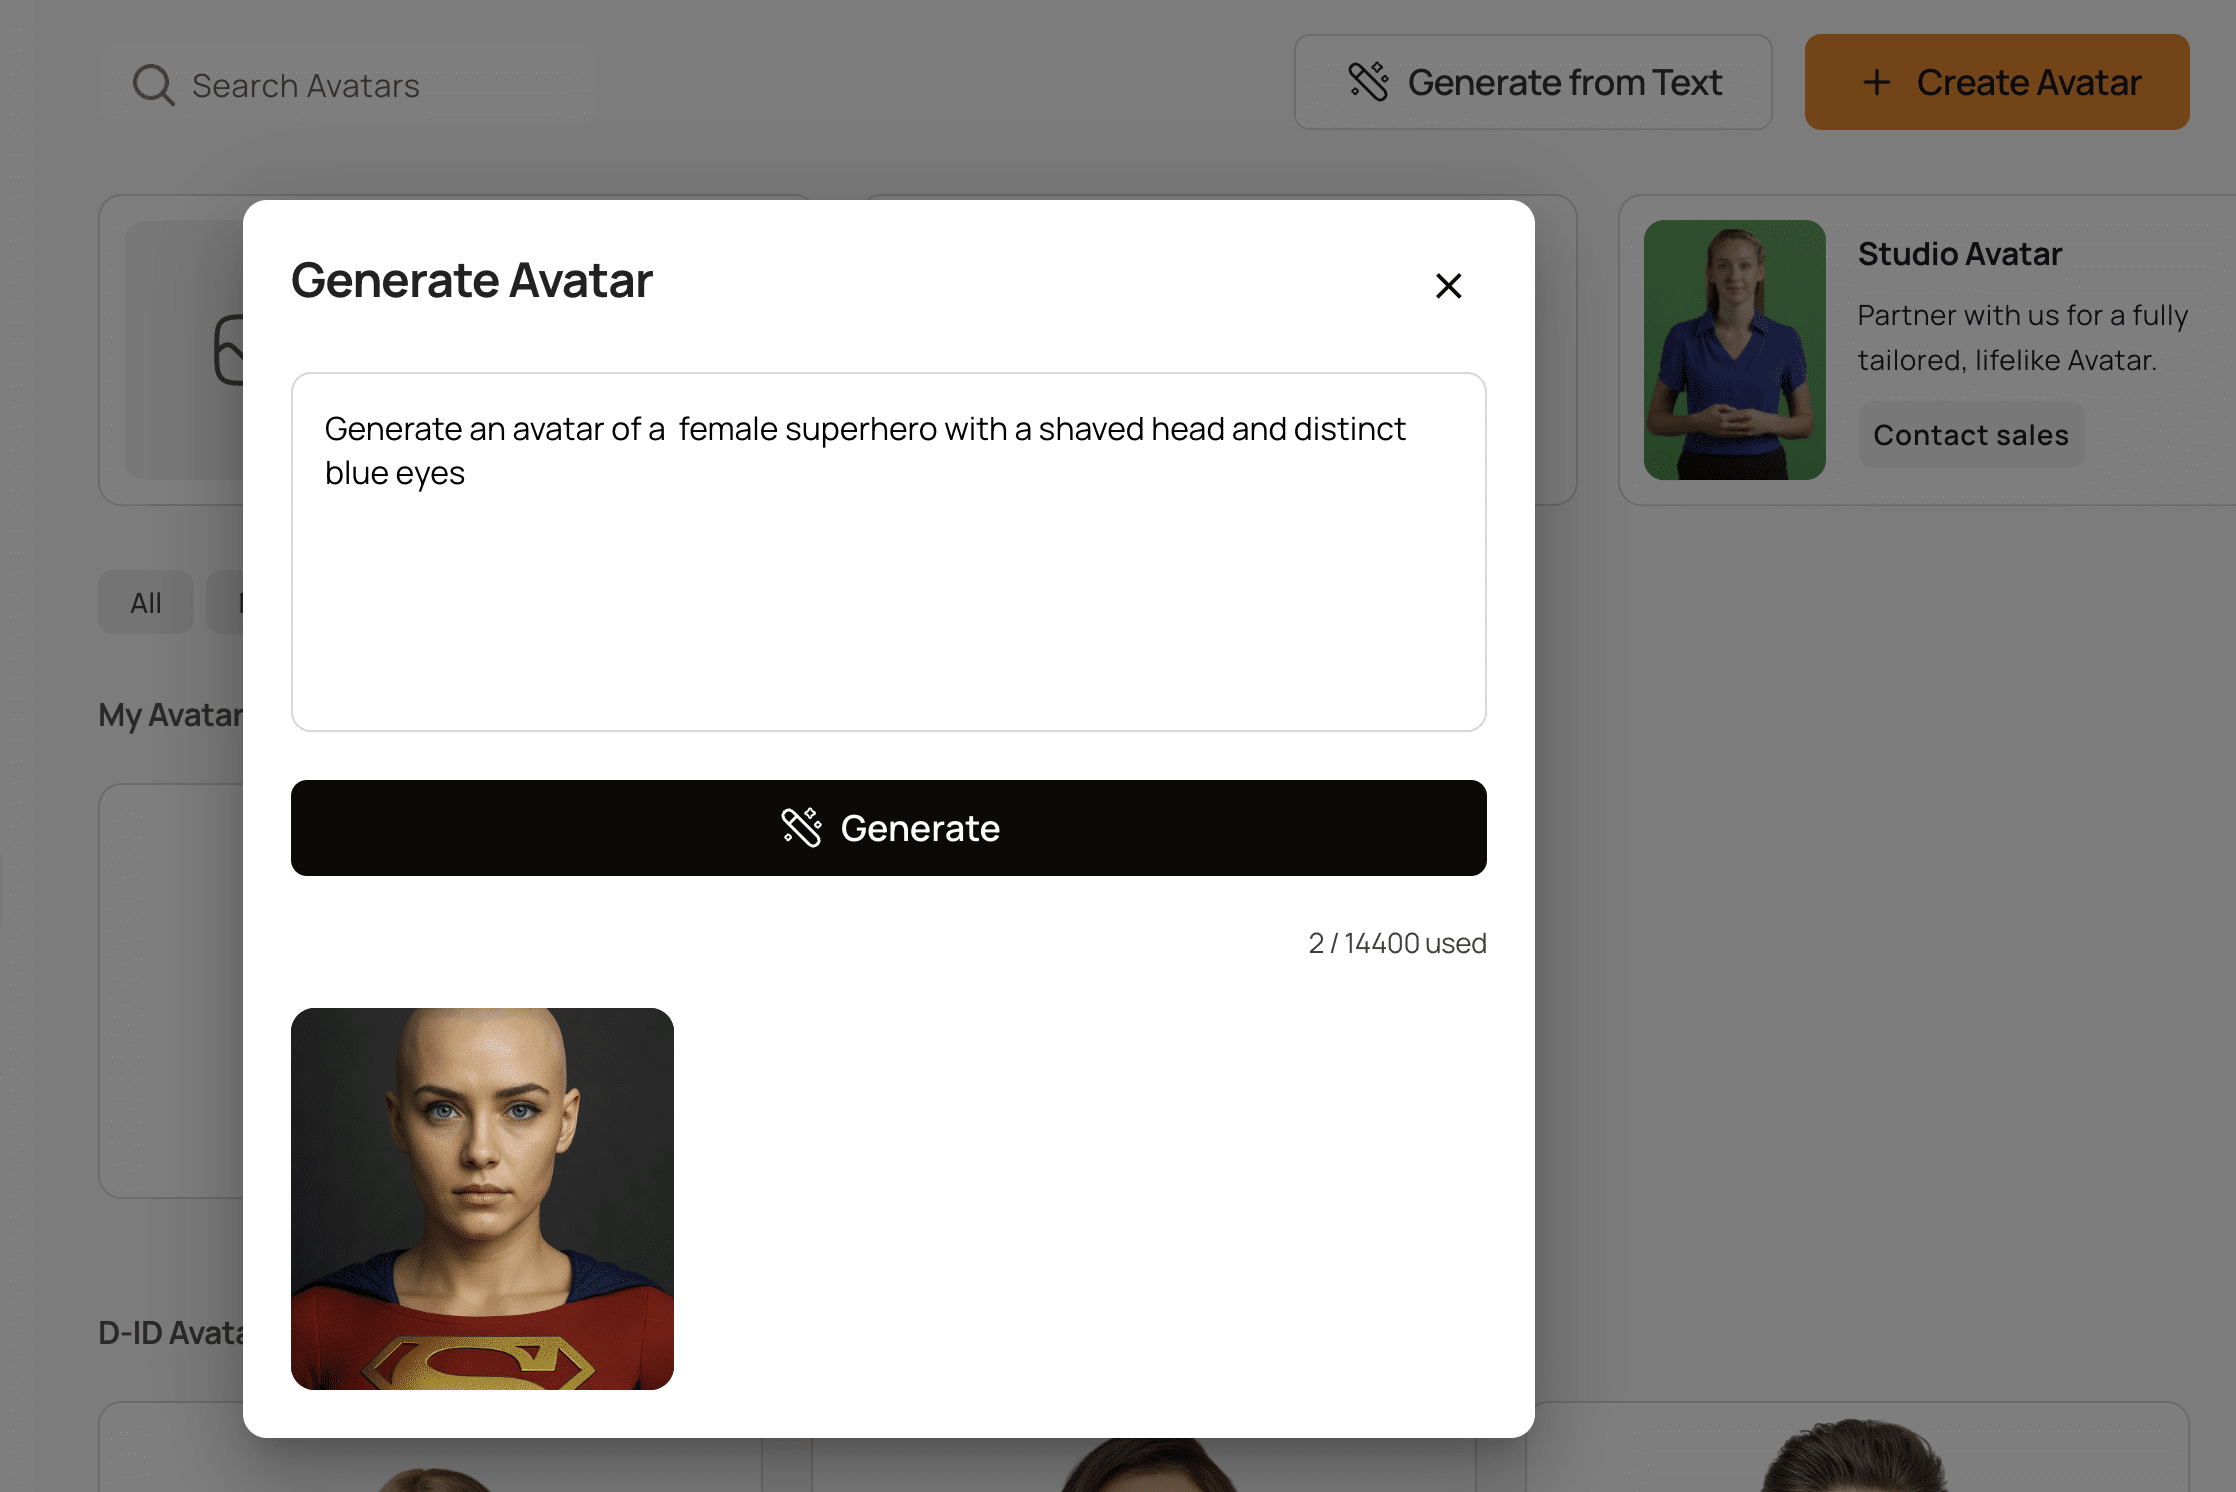Click the Generate Avatar dialog title
Viewport: 2236px width, 1492px height.
click(472, 280)
